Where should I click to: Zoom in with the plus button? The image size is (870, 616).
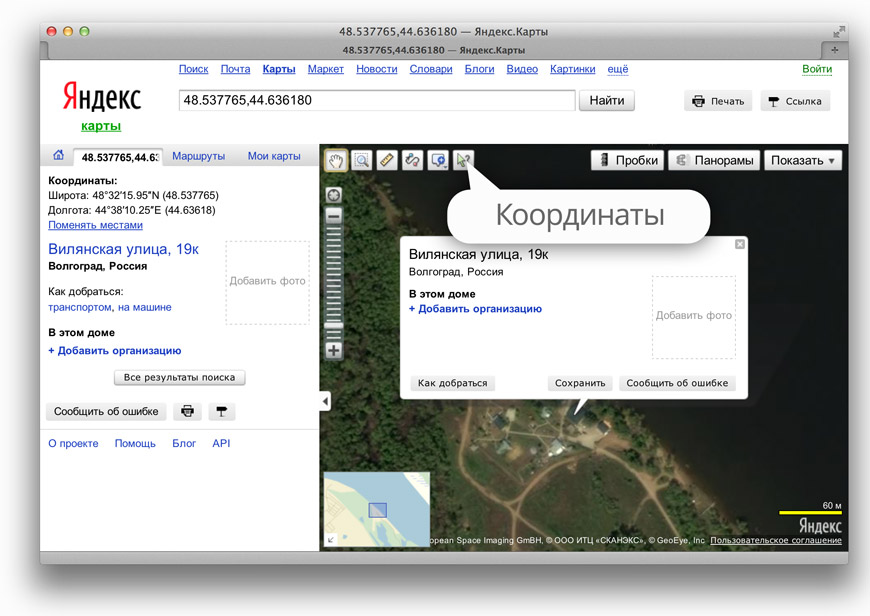click(x=333, y=350)
